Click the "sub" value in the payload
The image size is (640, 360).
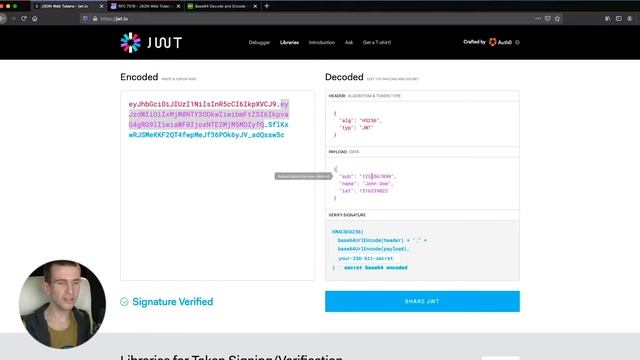377,176
